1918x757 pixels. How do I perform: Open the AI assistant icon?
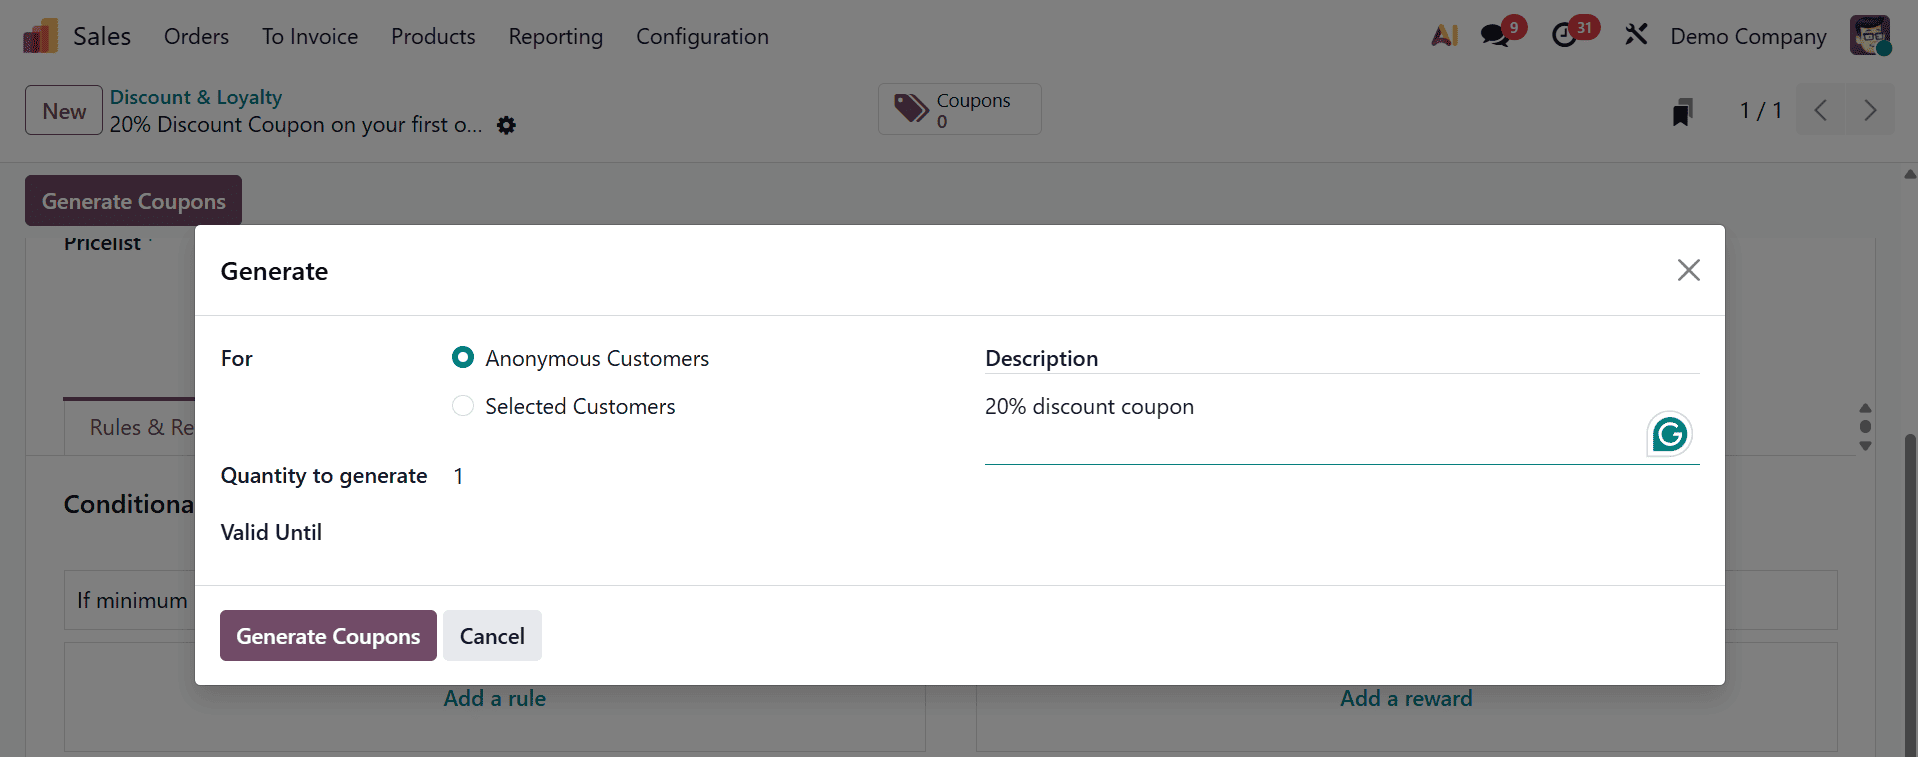coord(1444,35)
